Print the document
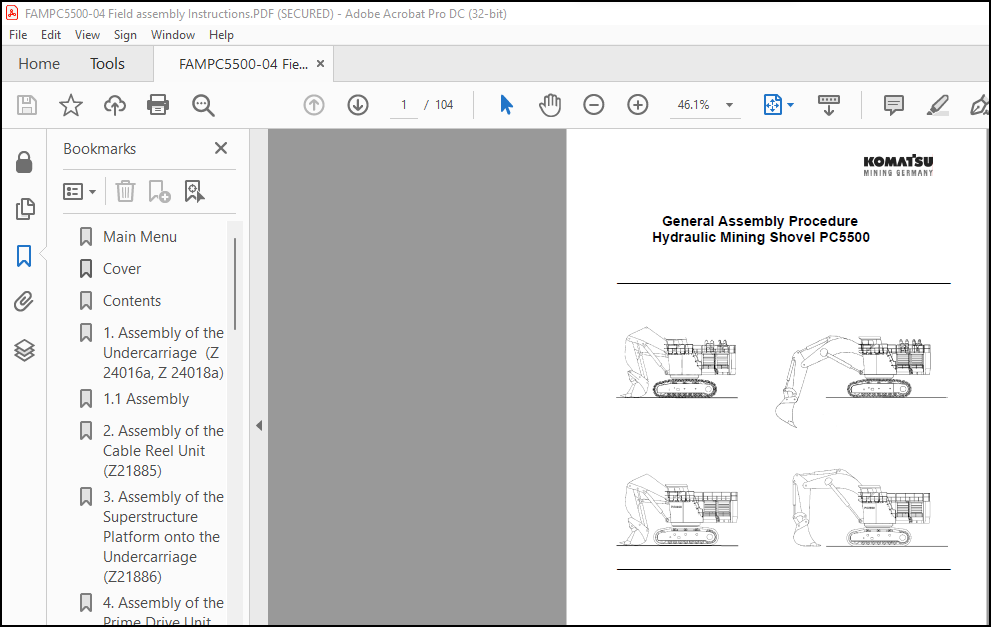Screen dimensions: 991x627 coord(158,105)
